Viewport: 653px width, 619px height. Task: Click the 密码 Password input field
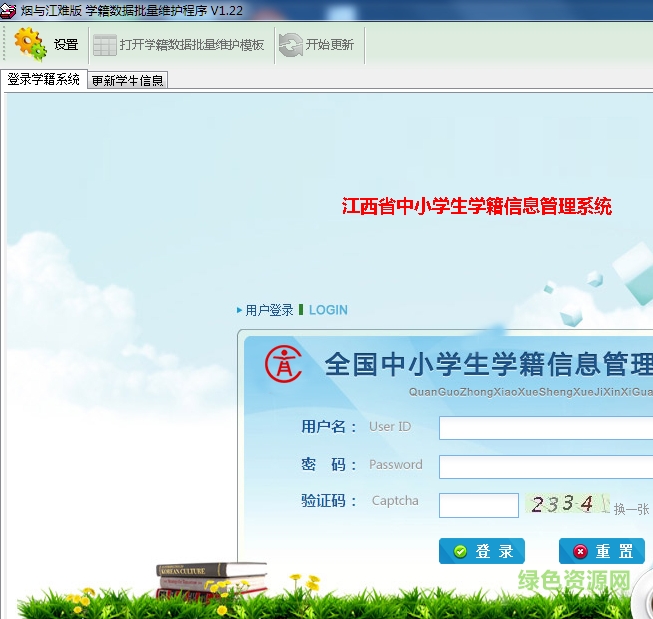[546, 467]
